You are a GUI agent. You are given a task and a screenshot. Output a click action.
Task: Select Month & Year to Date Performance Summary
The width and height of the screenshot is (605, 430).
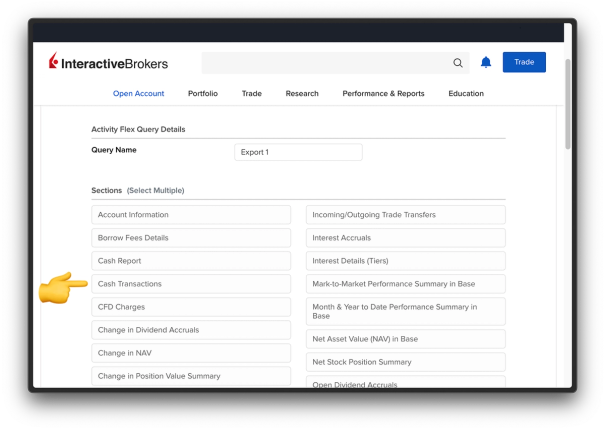406,311
